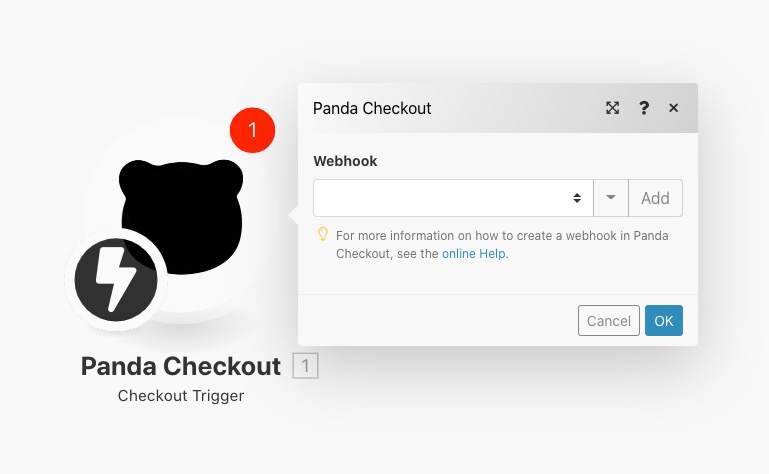This screenshot has height=474, width=769.
Task: Close the Panda Checkout dialog with X
Action: (x=673, y=108)
